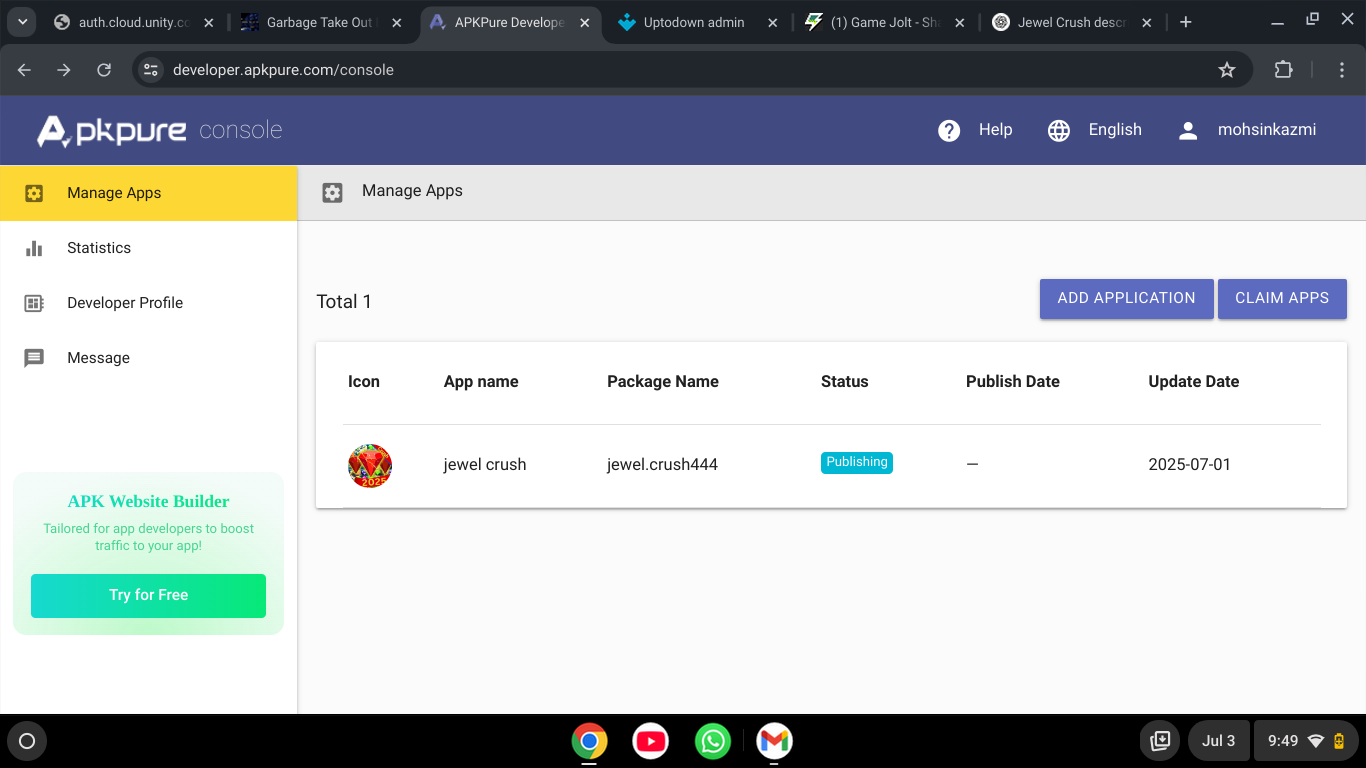Open Developer Profile in the sidebar
The image size is (1366, 768).
[x=149, y=303]
